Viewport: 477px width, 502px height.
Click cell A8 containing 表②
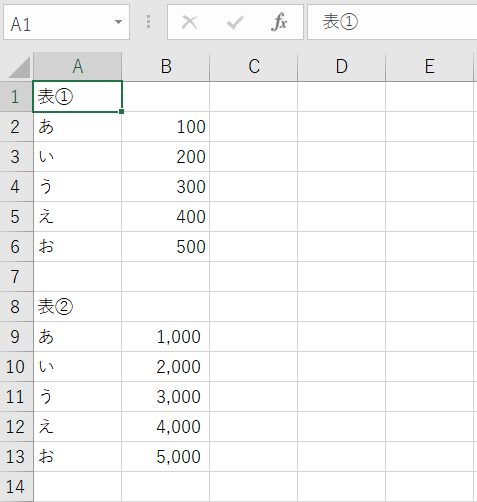point(78,307)
